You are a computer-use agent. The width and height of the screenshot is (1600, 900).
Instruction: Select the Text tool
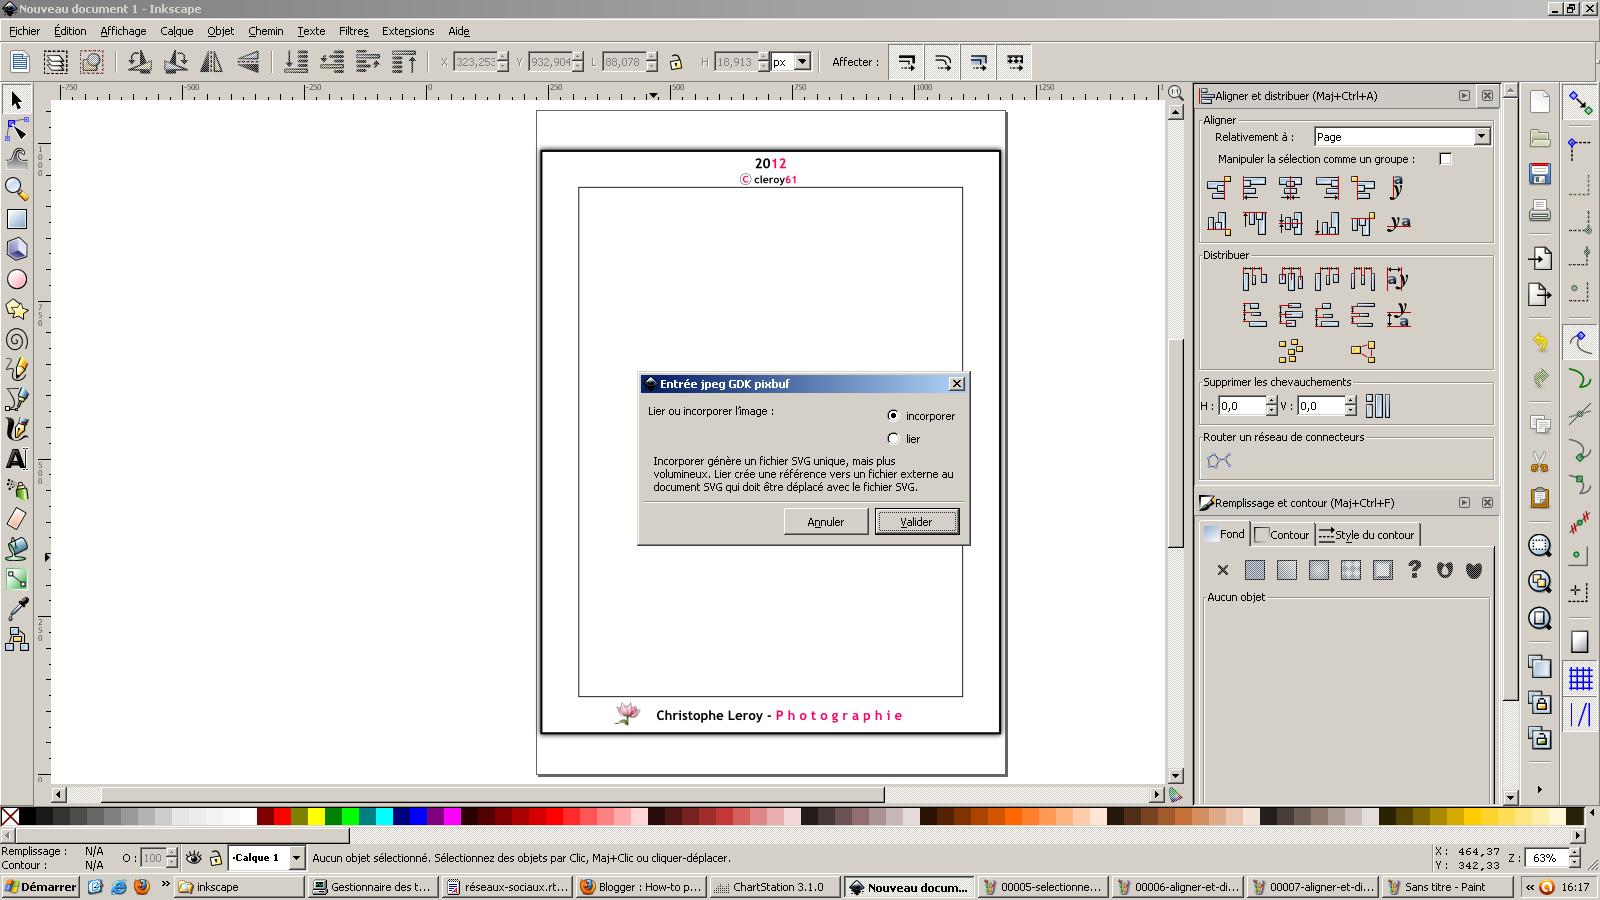[16, 459]
